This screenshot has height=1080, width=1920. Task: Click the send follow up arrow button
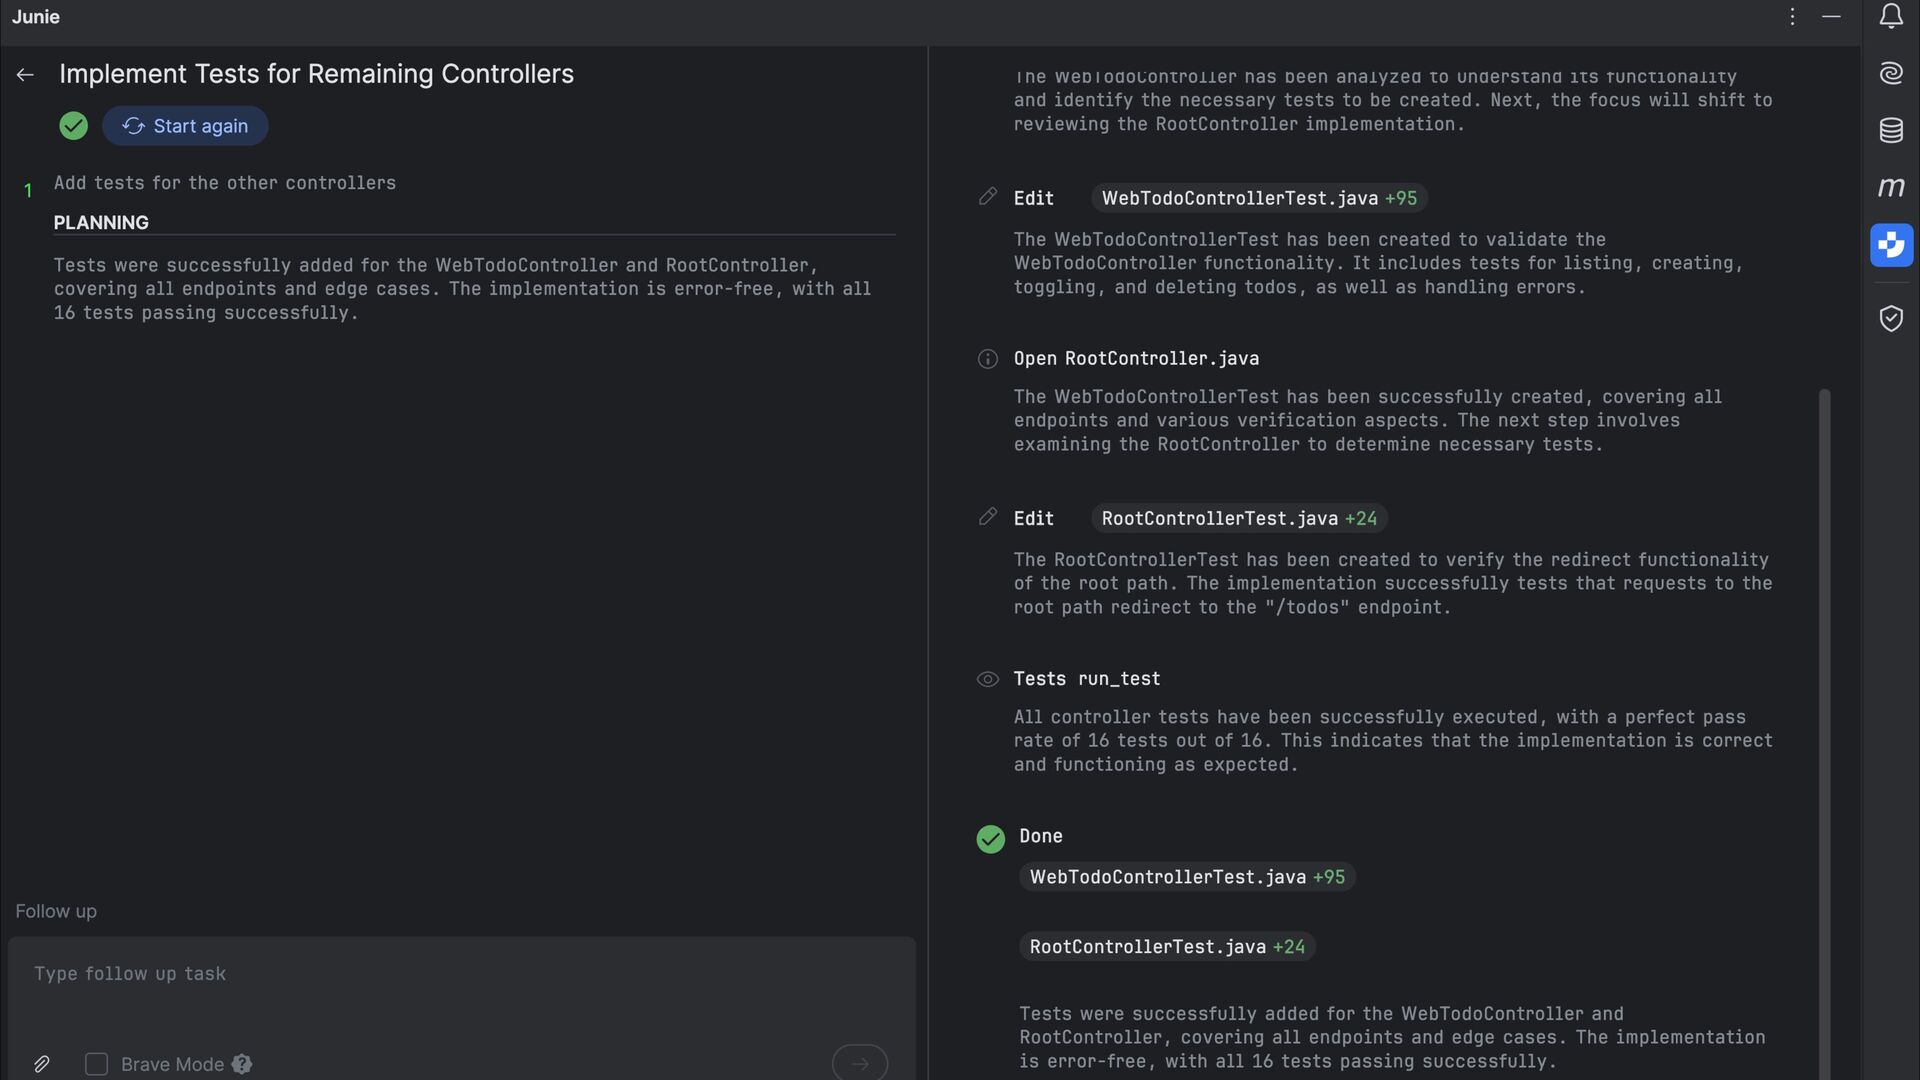[x=859, y=1063]
